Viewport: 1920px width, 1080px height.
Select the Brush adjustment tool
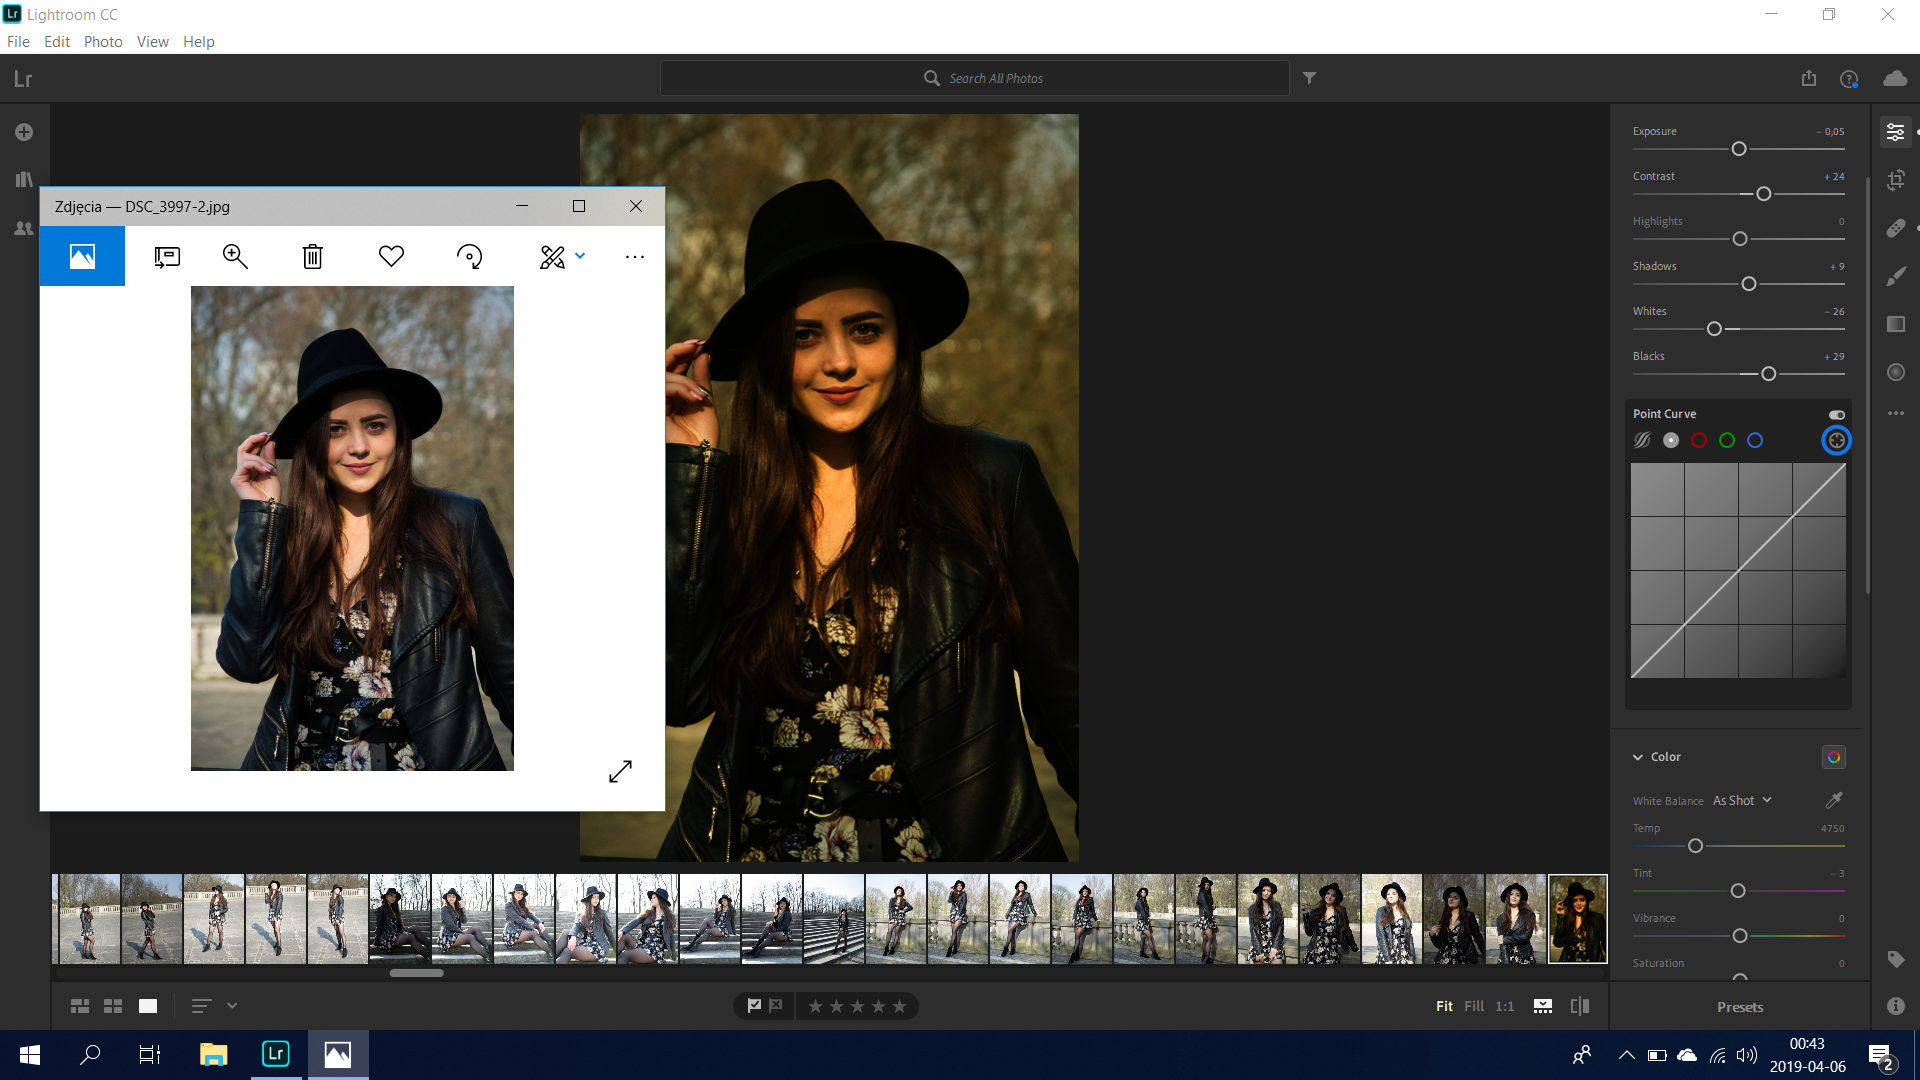point(1895,276)
